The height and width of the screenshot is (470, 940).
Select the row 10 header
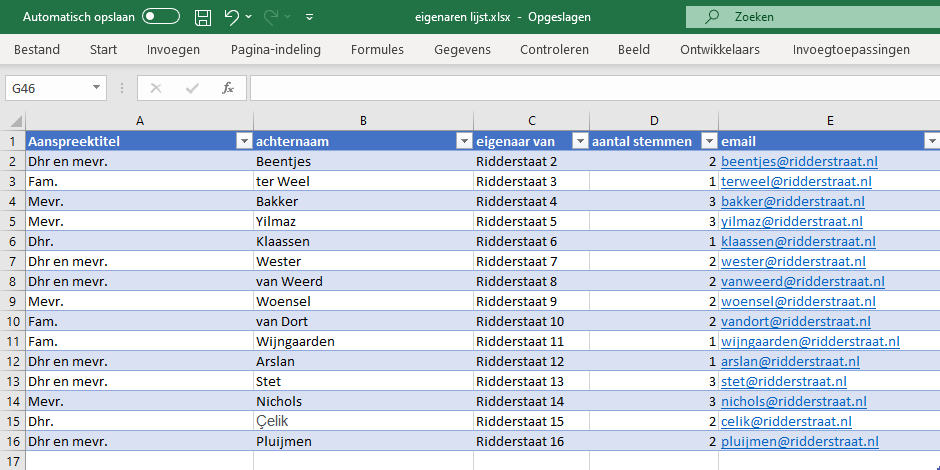coord(13,321)
